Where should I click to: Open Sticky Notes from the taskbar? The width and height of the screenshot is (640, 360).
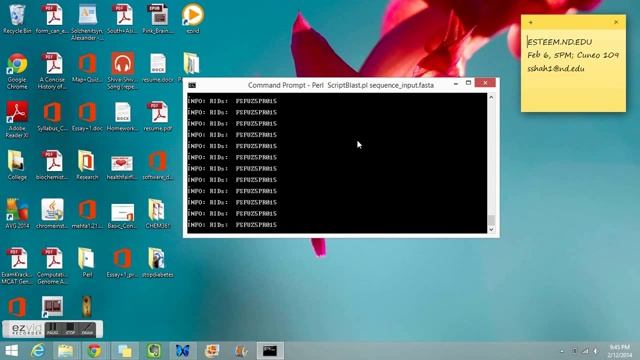click(124, 351)
